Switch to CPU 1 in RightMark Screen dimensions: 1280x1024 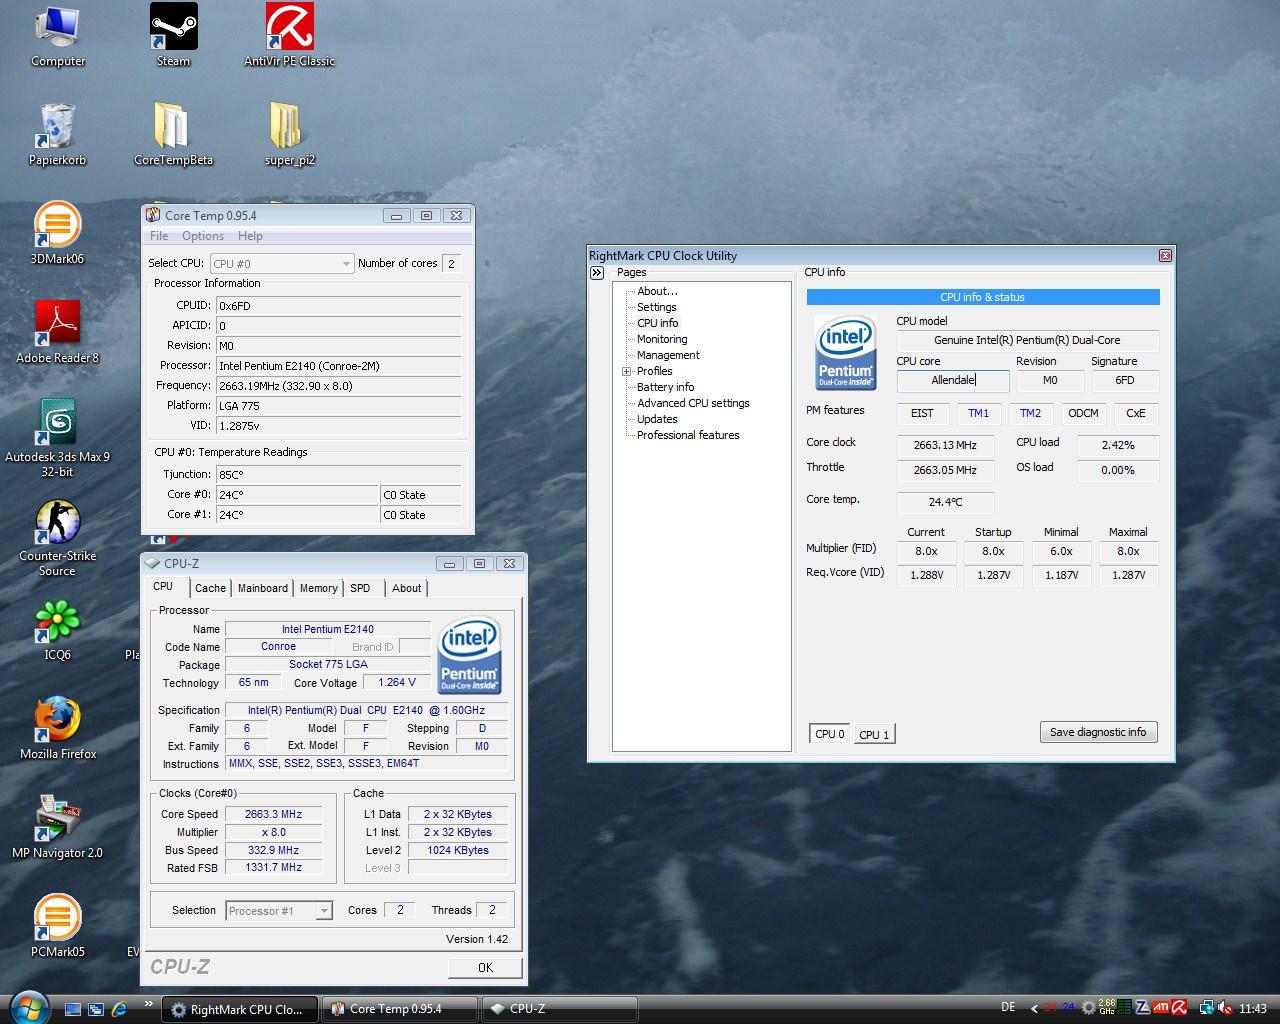[x=874, y=734]
